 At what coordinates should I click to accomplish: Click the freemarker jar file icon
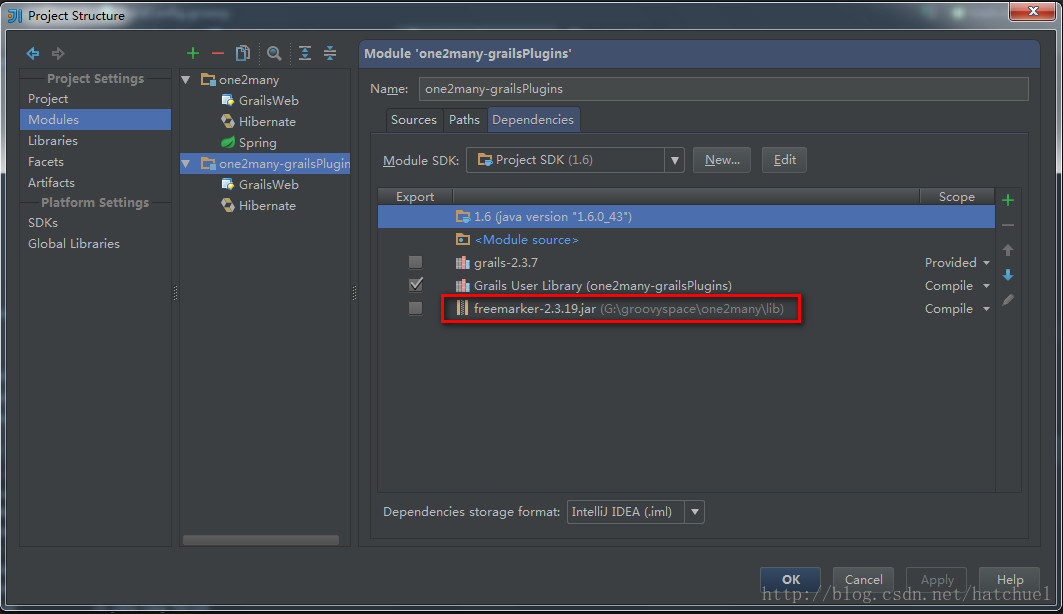point(462,308)
